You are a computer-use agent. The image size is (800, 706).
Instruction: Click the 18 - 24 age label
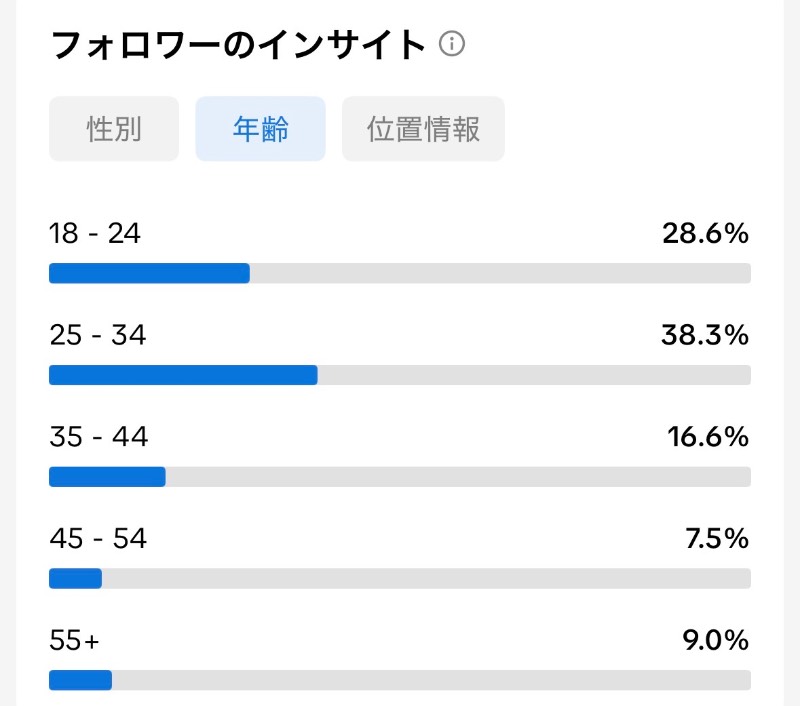(94, 234)
